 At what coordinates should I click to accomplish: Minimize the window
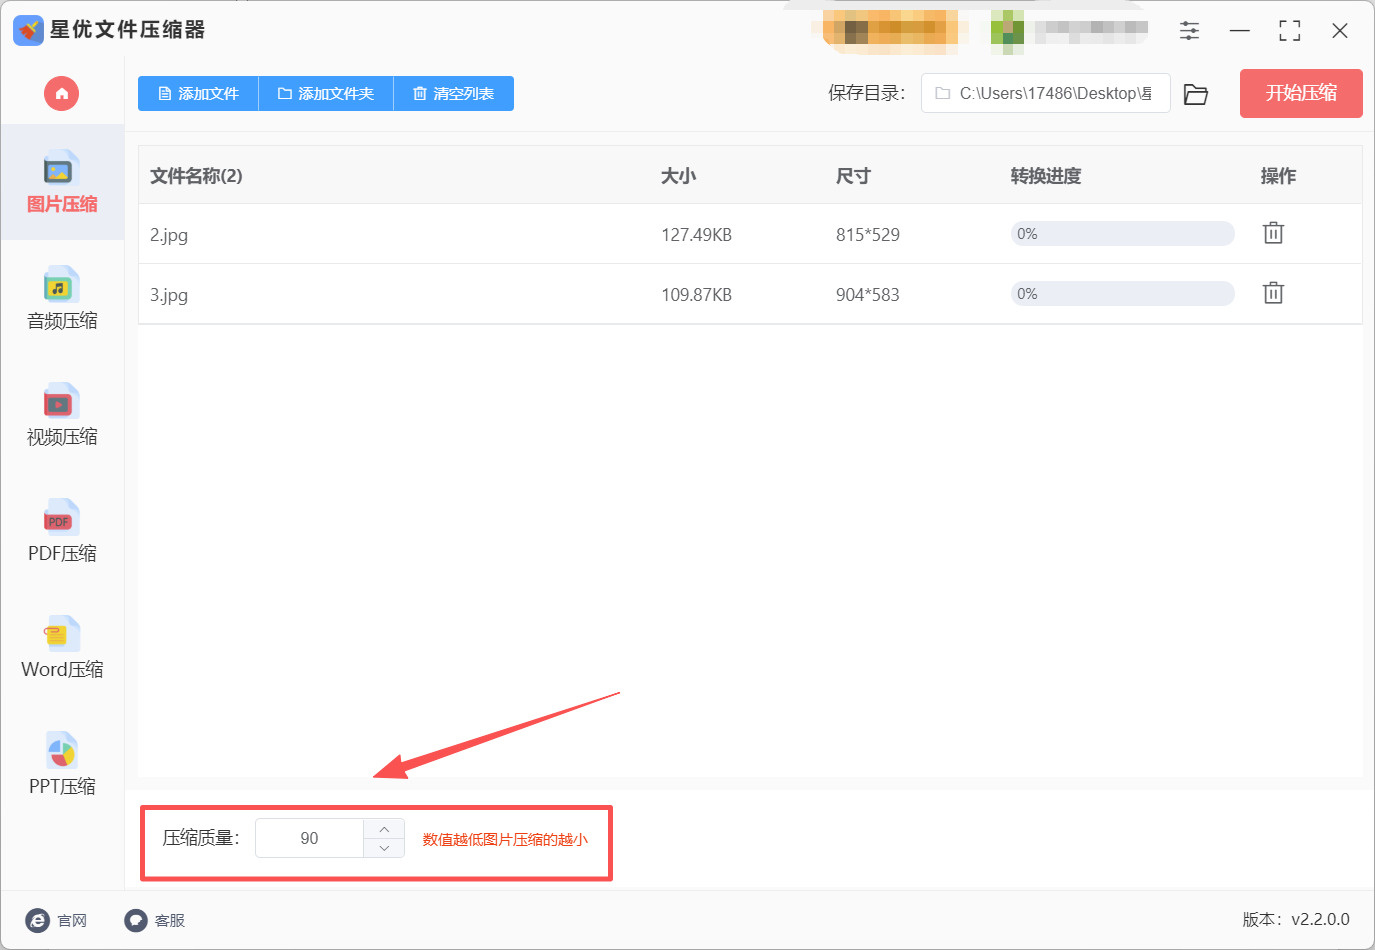1240,31
